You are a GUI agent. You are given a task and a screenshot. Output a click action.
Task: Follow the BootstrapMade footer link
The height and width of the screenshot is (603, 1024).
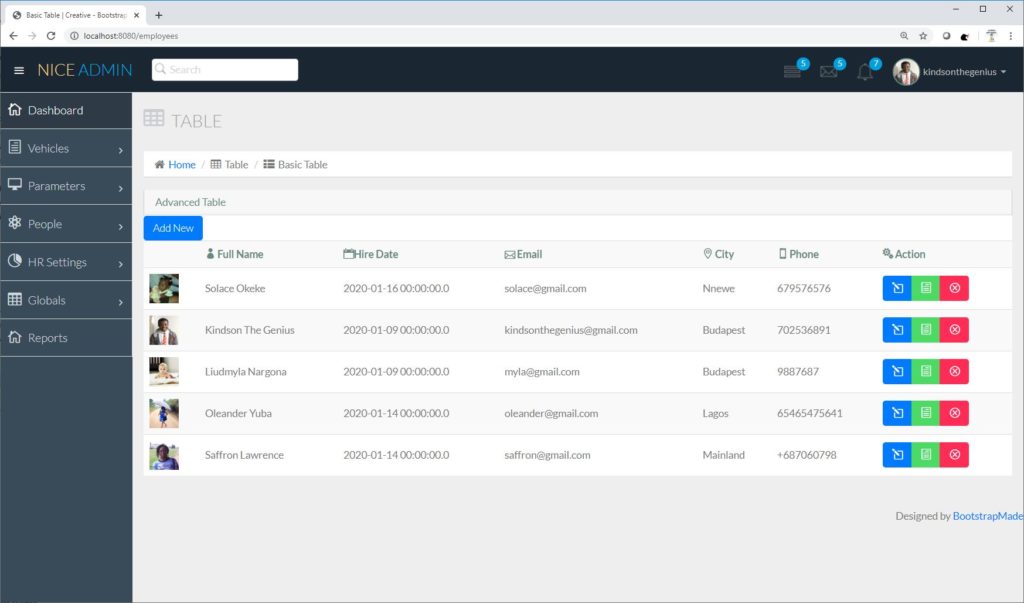(987, 516)
